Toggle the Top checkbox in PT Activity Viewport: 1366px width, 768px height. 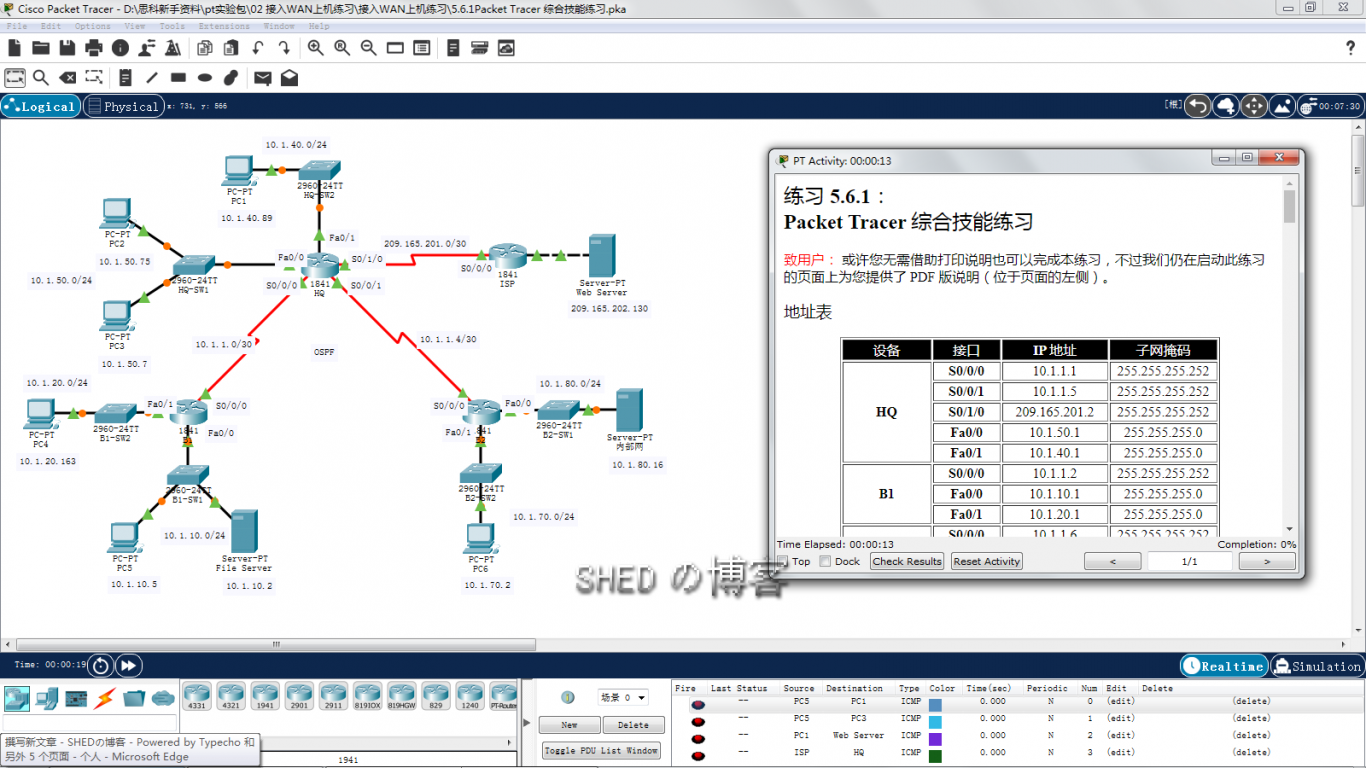point(783,561)
